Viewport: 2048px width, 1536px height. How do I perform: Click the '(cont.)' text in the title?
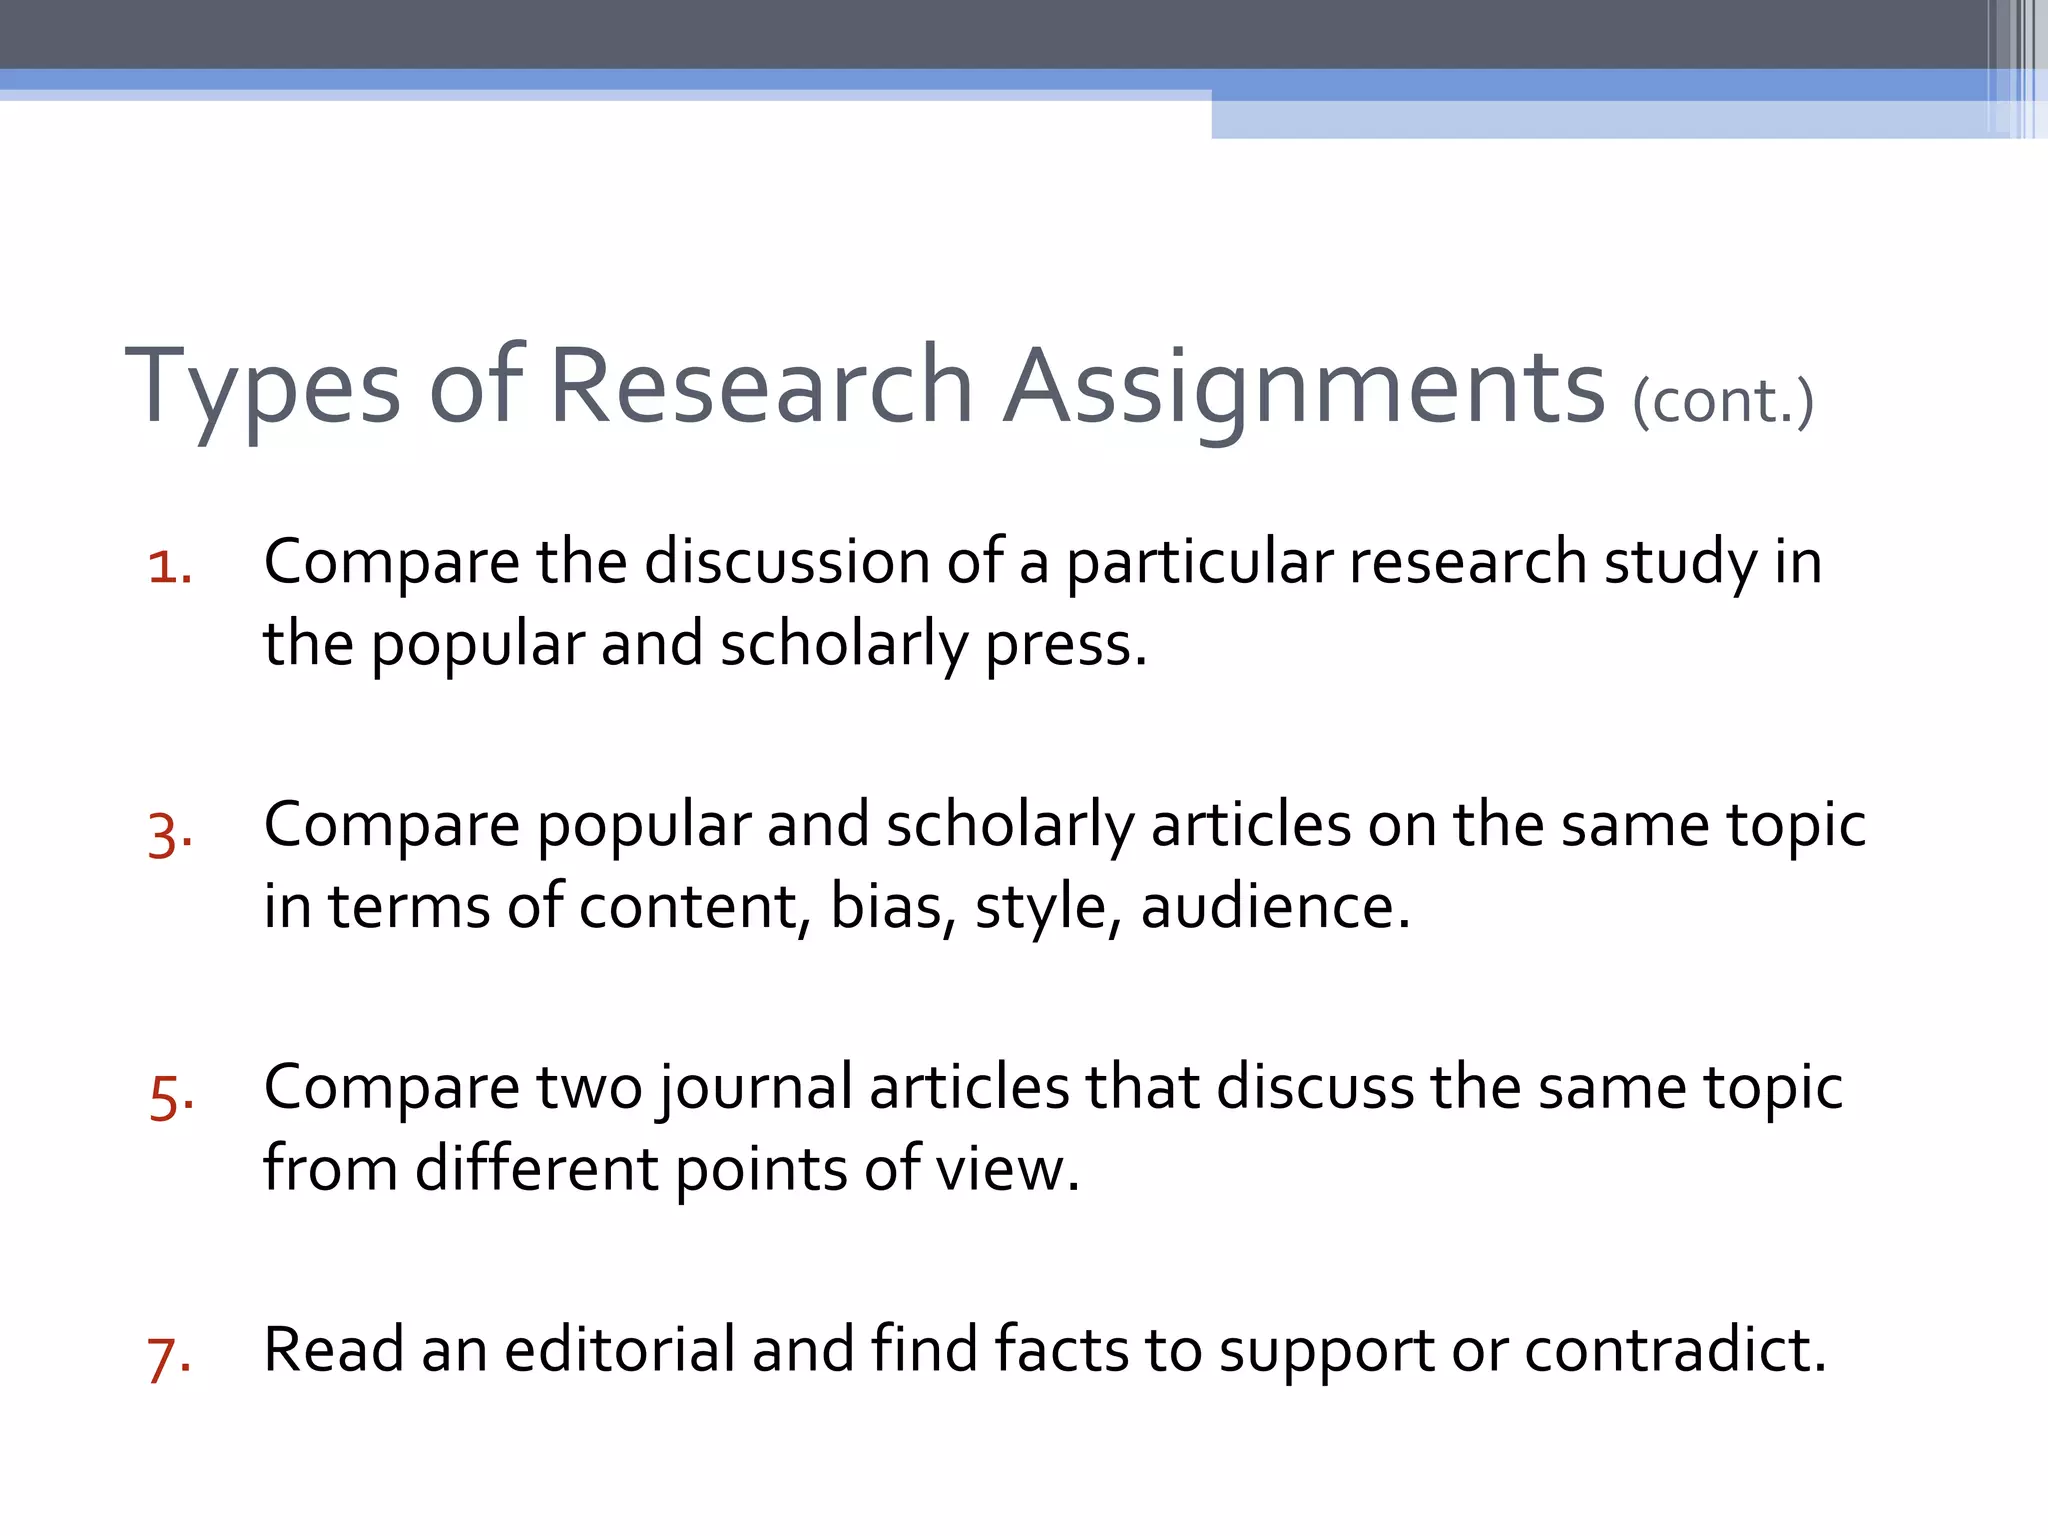click(x=1723, y=402)
